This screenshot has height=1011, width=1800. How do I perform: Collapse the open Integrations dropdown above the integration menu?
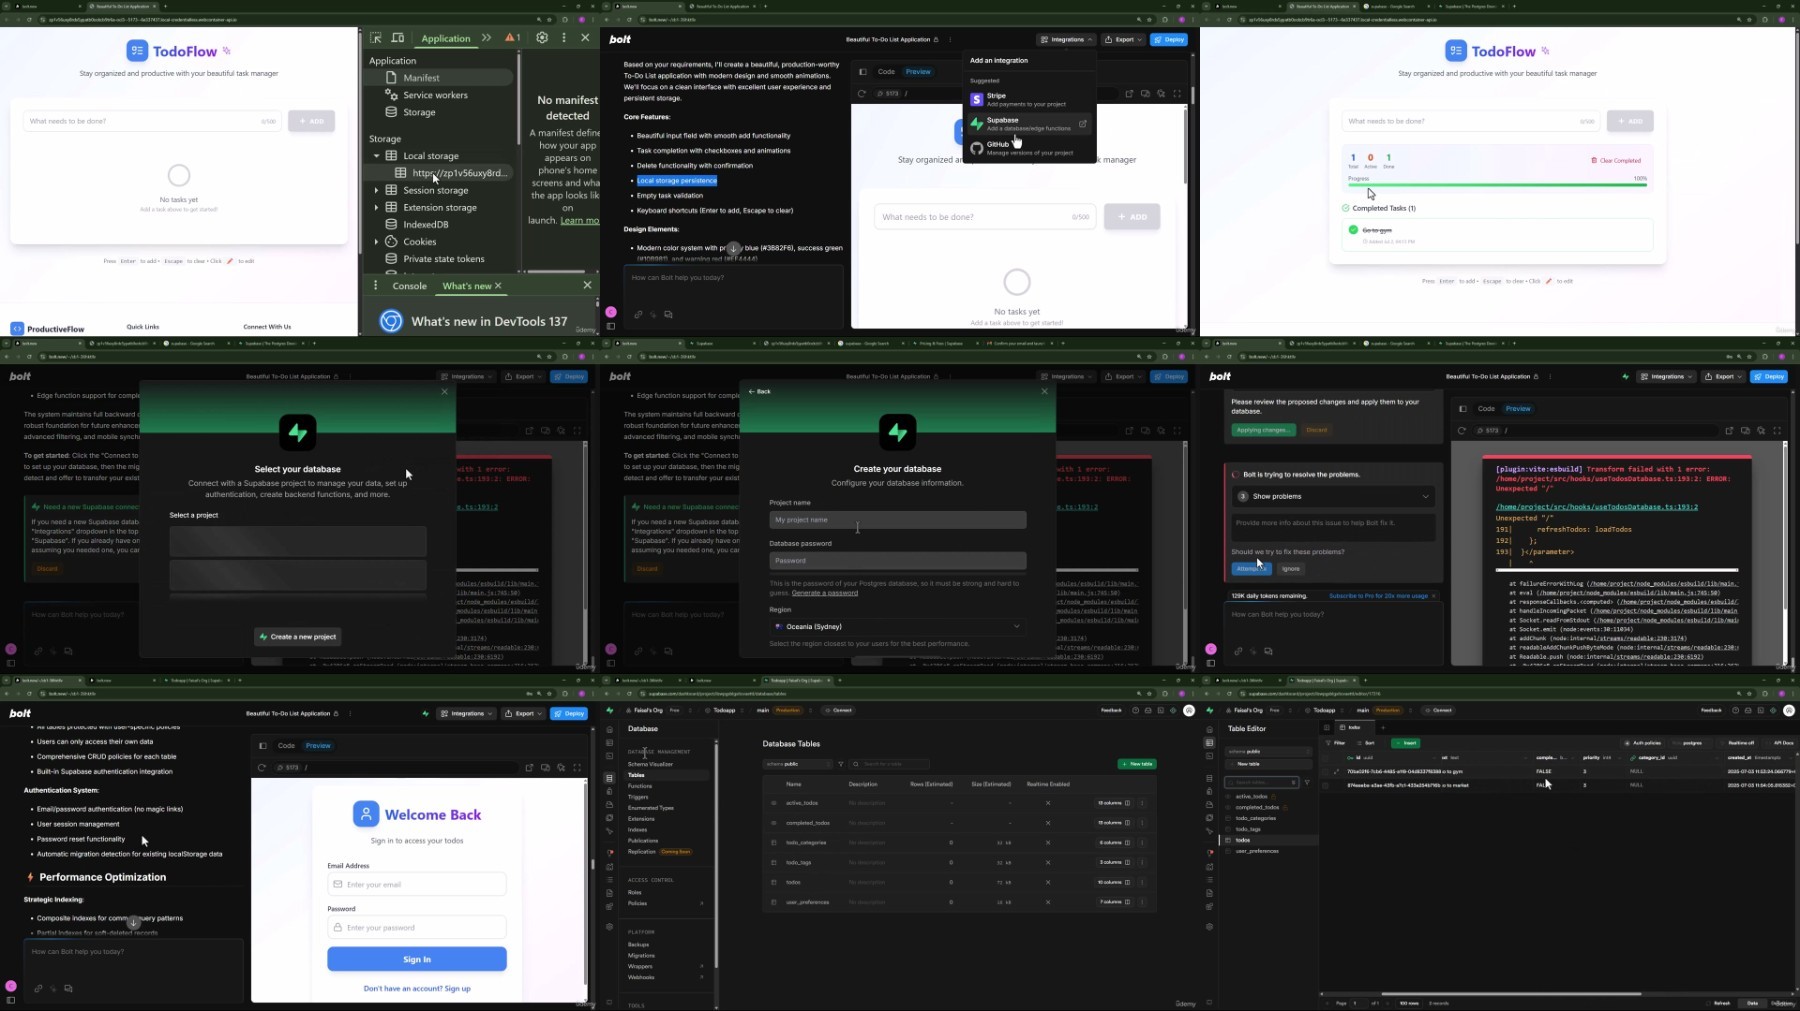1066,40
